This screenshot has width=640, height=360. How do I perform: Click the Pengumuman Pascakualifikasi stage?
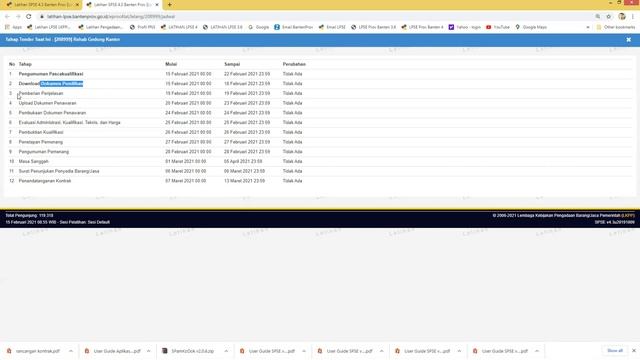(x=51, y=74)
